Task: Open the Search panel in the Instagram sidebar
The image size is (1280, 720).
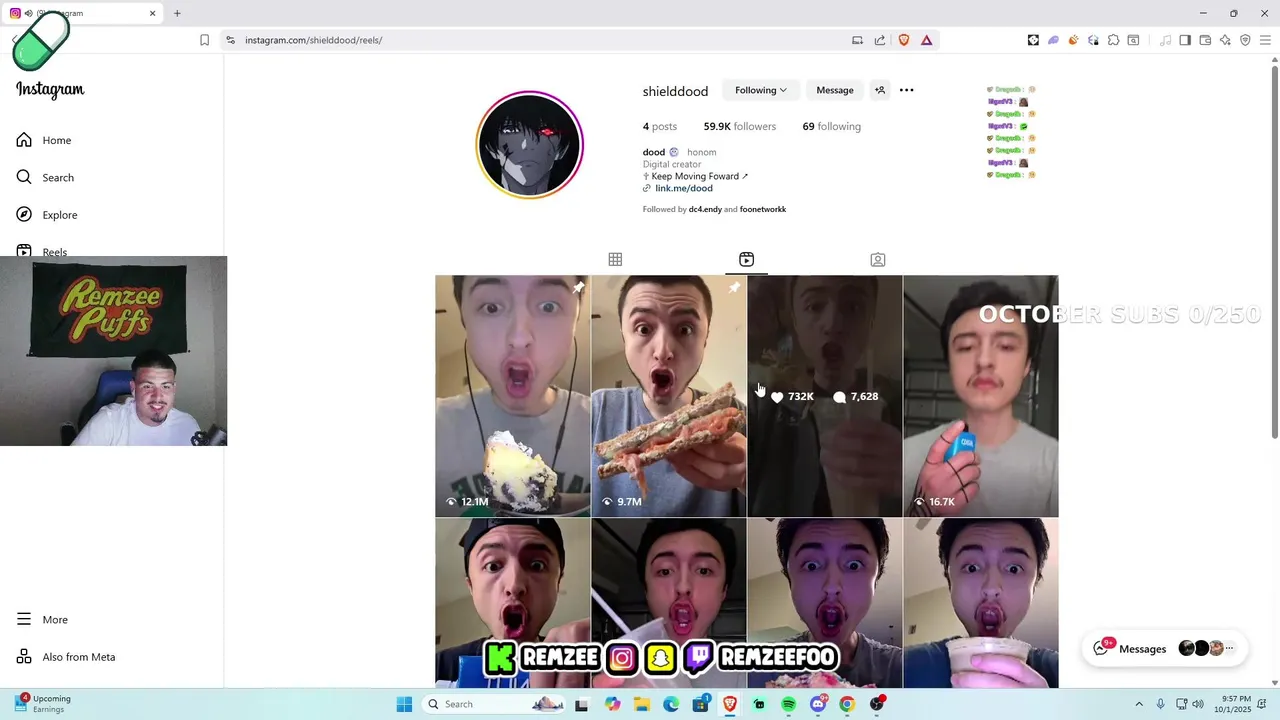Action: [45, 177]
